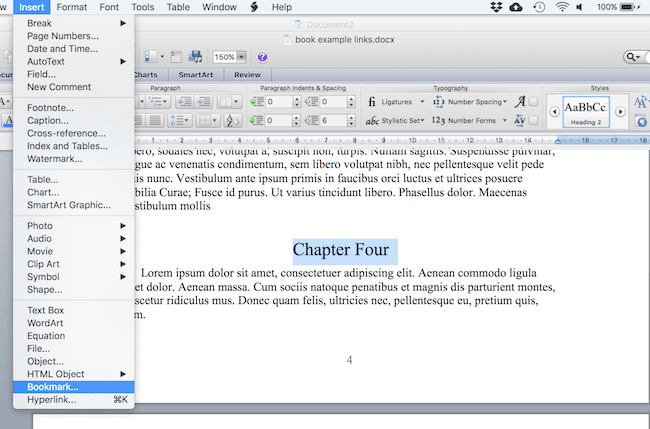Screen dimensions: 650x429
Task: Click the Number Spacing icon
Action: (x=438, y=102)
